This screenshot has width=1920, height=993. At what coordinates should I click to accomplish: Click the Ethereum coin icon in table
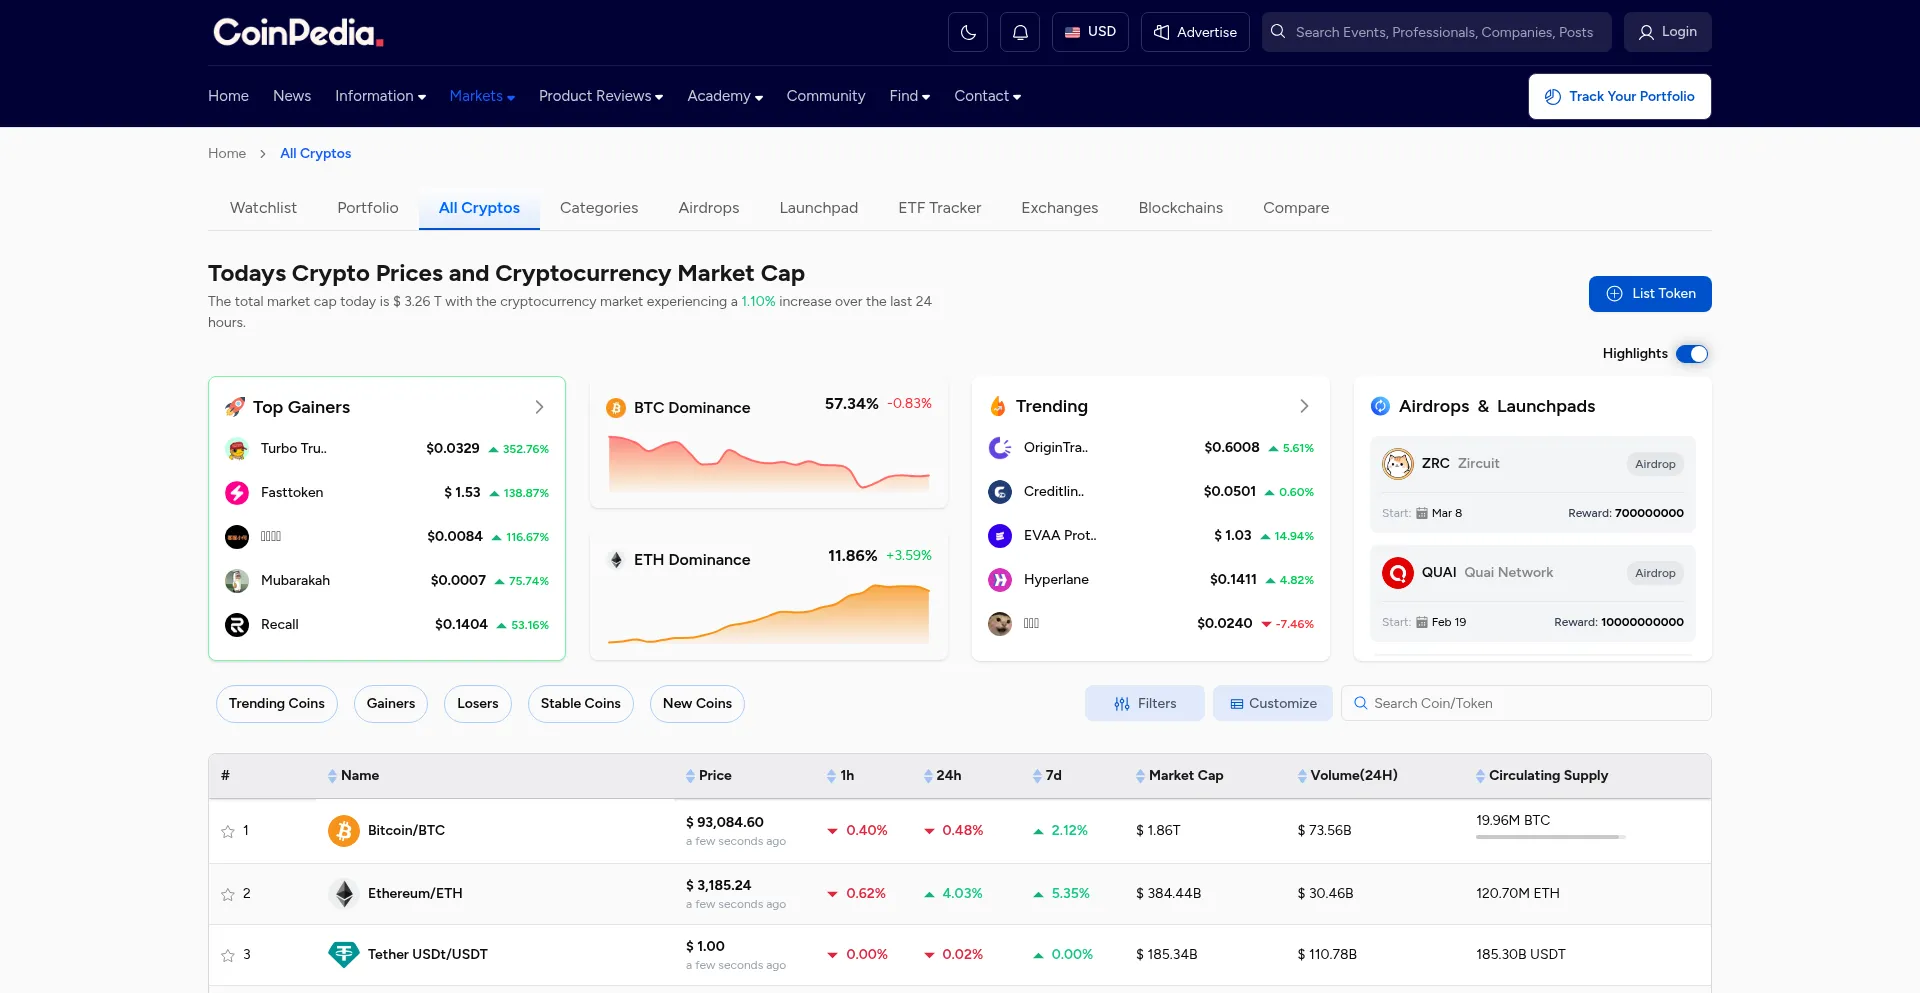343,894
